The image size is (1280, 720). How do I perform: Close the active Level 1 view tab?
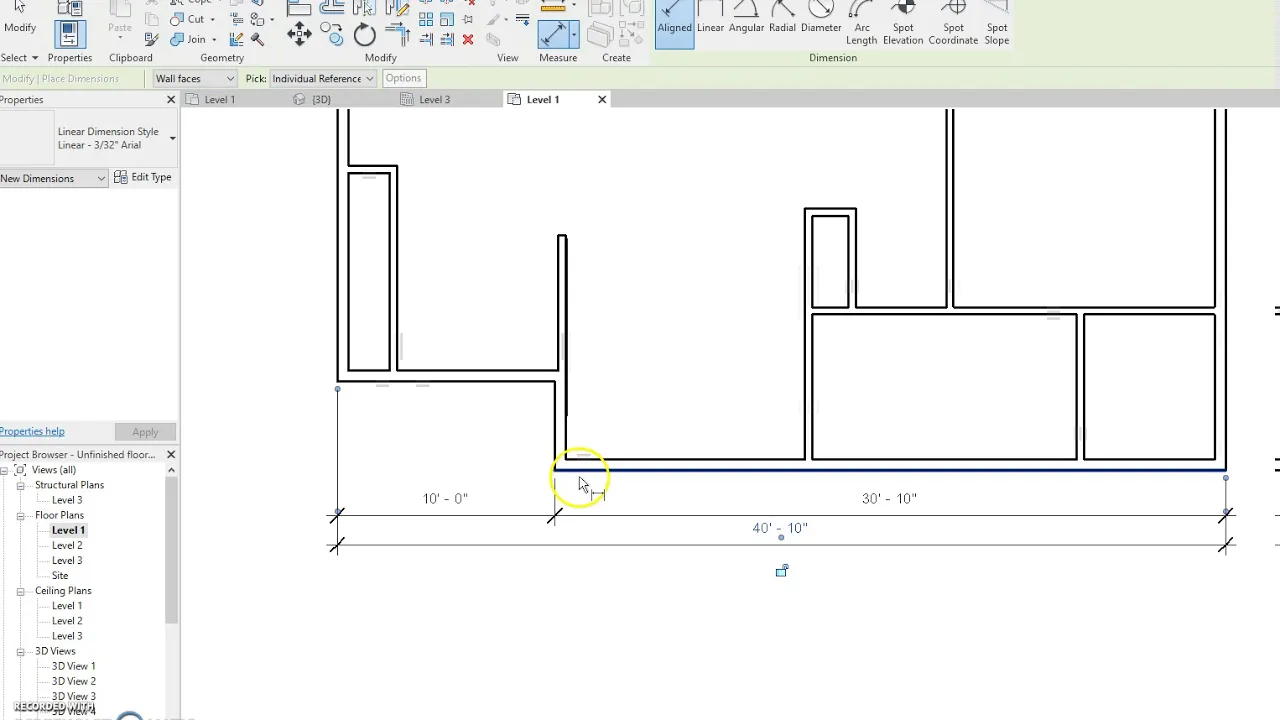tap(602, 99)
